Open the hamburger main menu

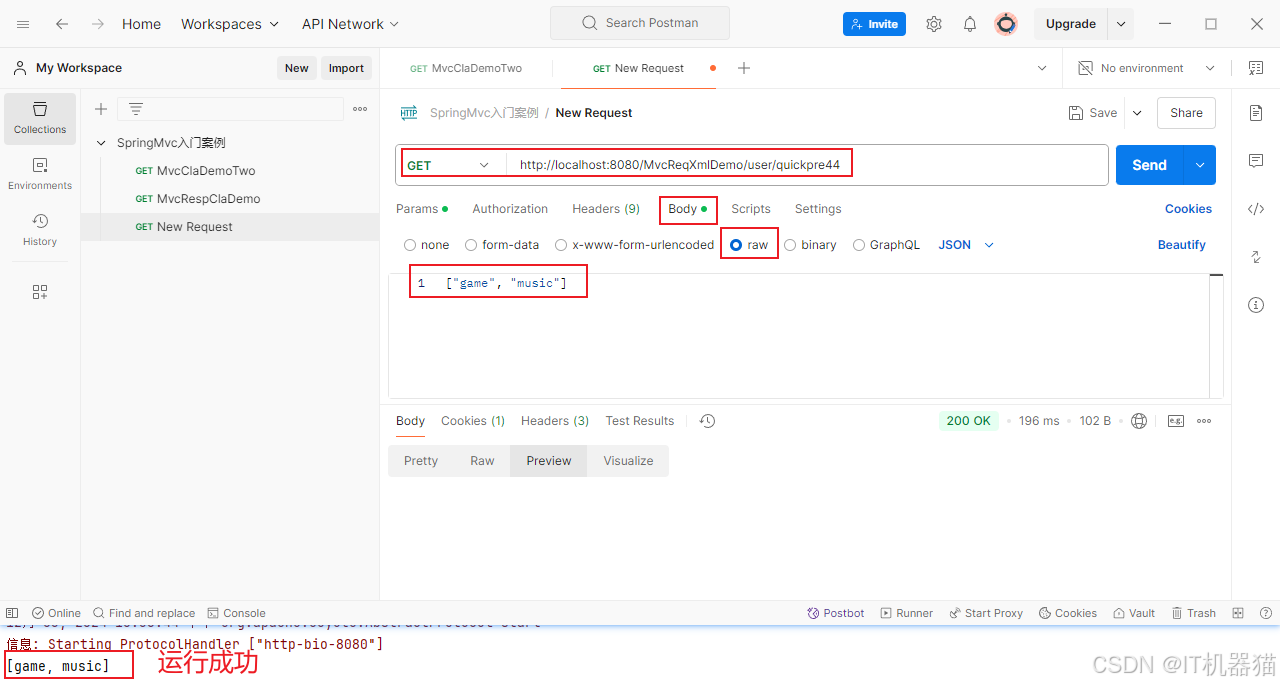(23, 24)
